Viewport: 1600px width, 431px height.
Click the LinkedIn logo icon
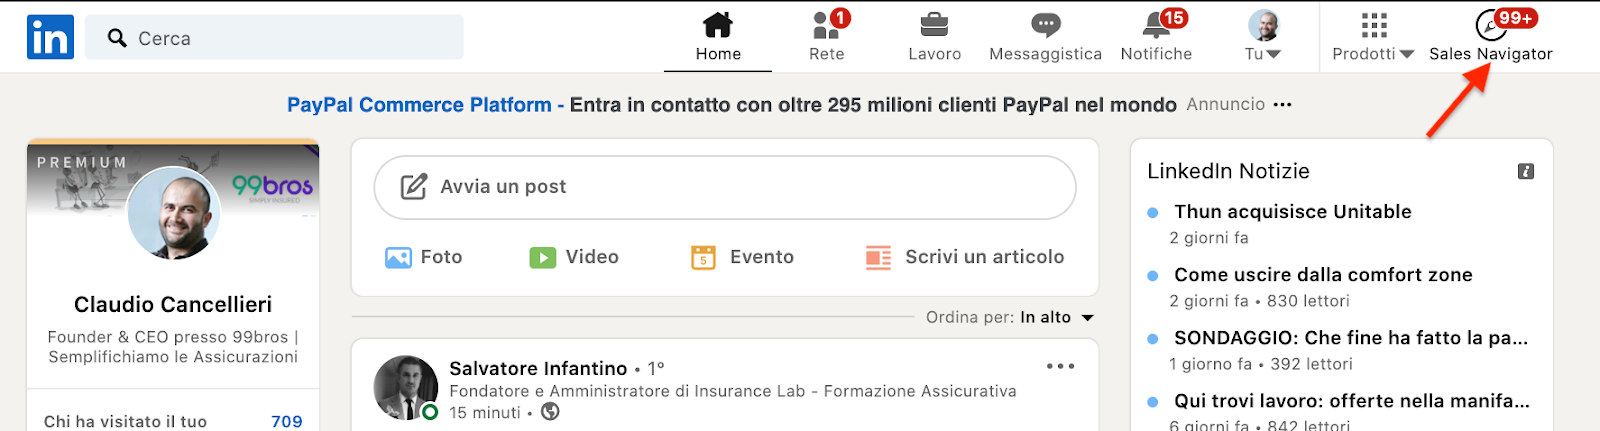(x=50, y=38)
